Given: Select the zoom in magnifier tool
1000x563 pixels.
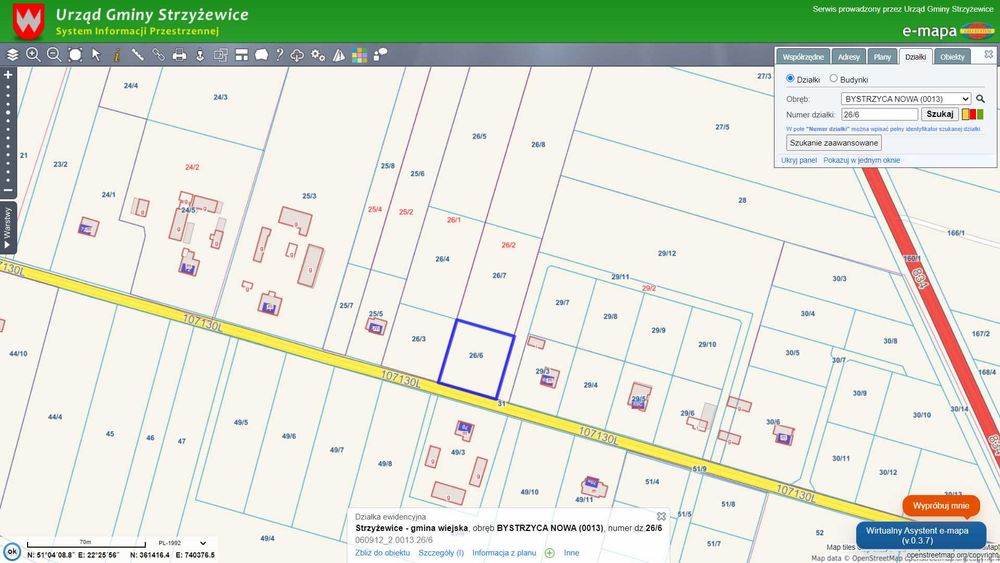Looking at the screenshot, I should coord(33,55).
